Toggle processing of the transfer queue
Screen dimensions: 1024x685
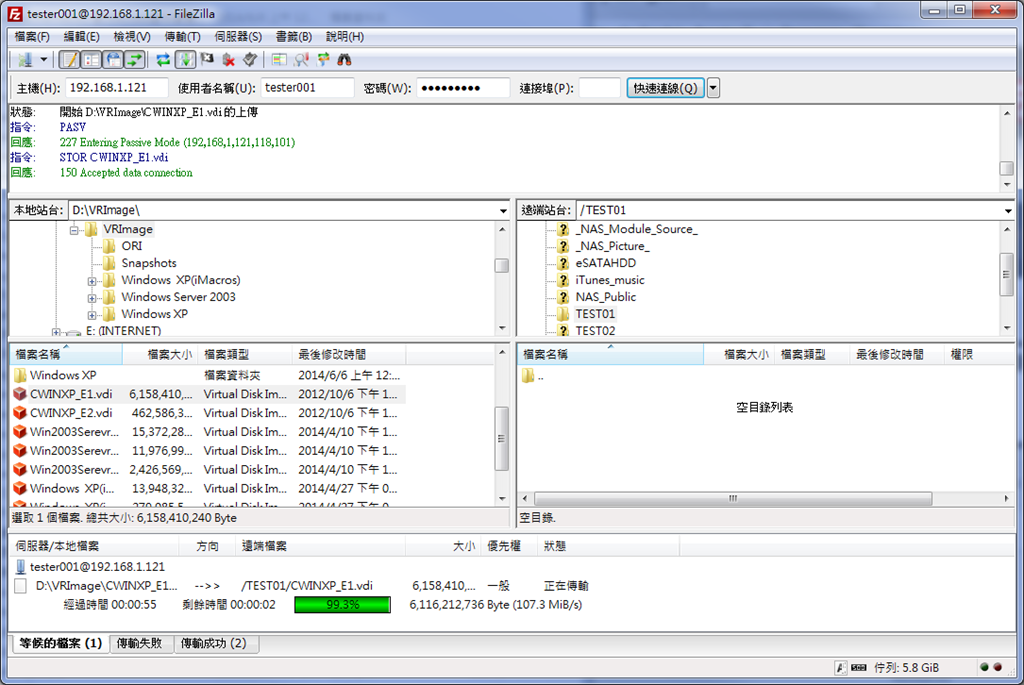pyautogui.click(x=185, y=60)
